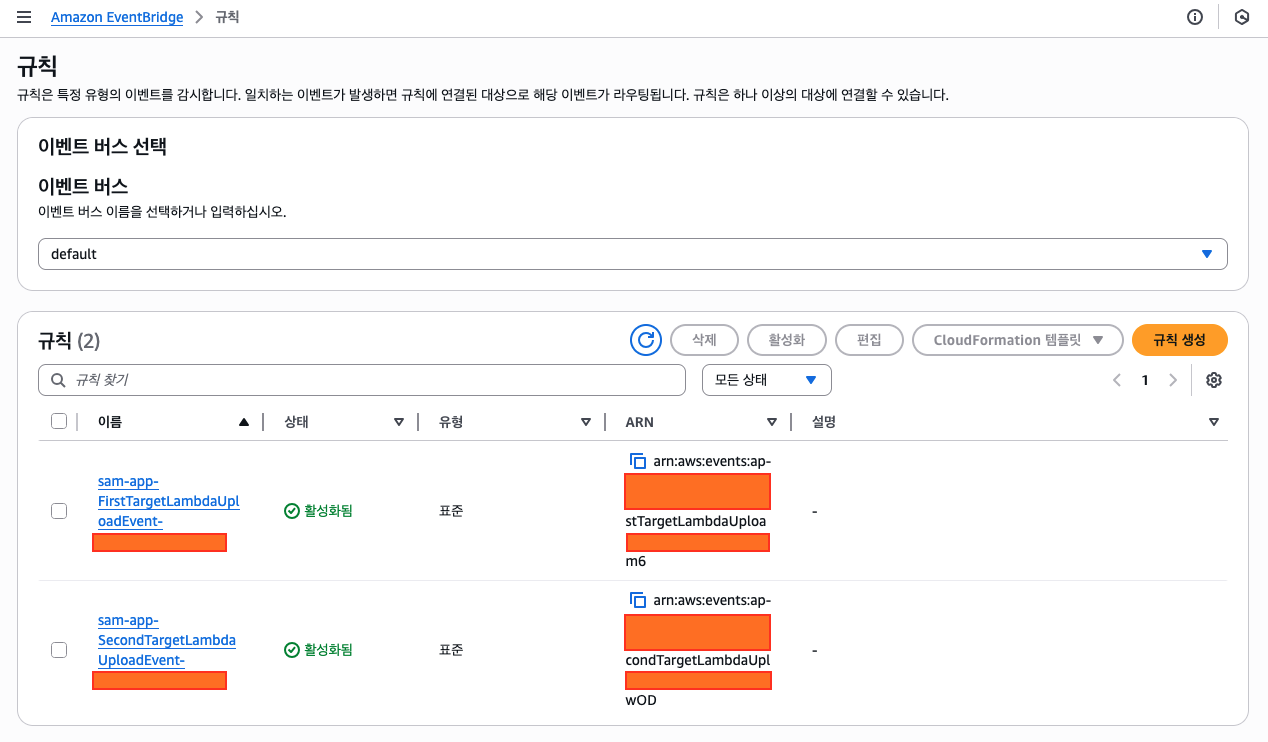Go to next page arrow
Screen dimensions: 1268x742
tap(1173, 380)
